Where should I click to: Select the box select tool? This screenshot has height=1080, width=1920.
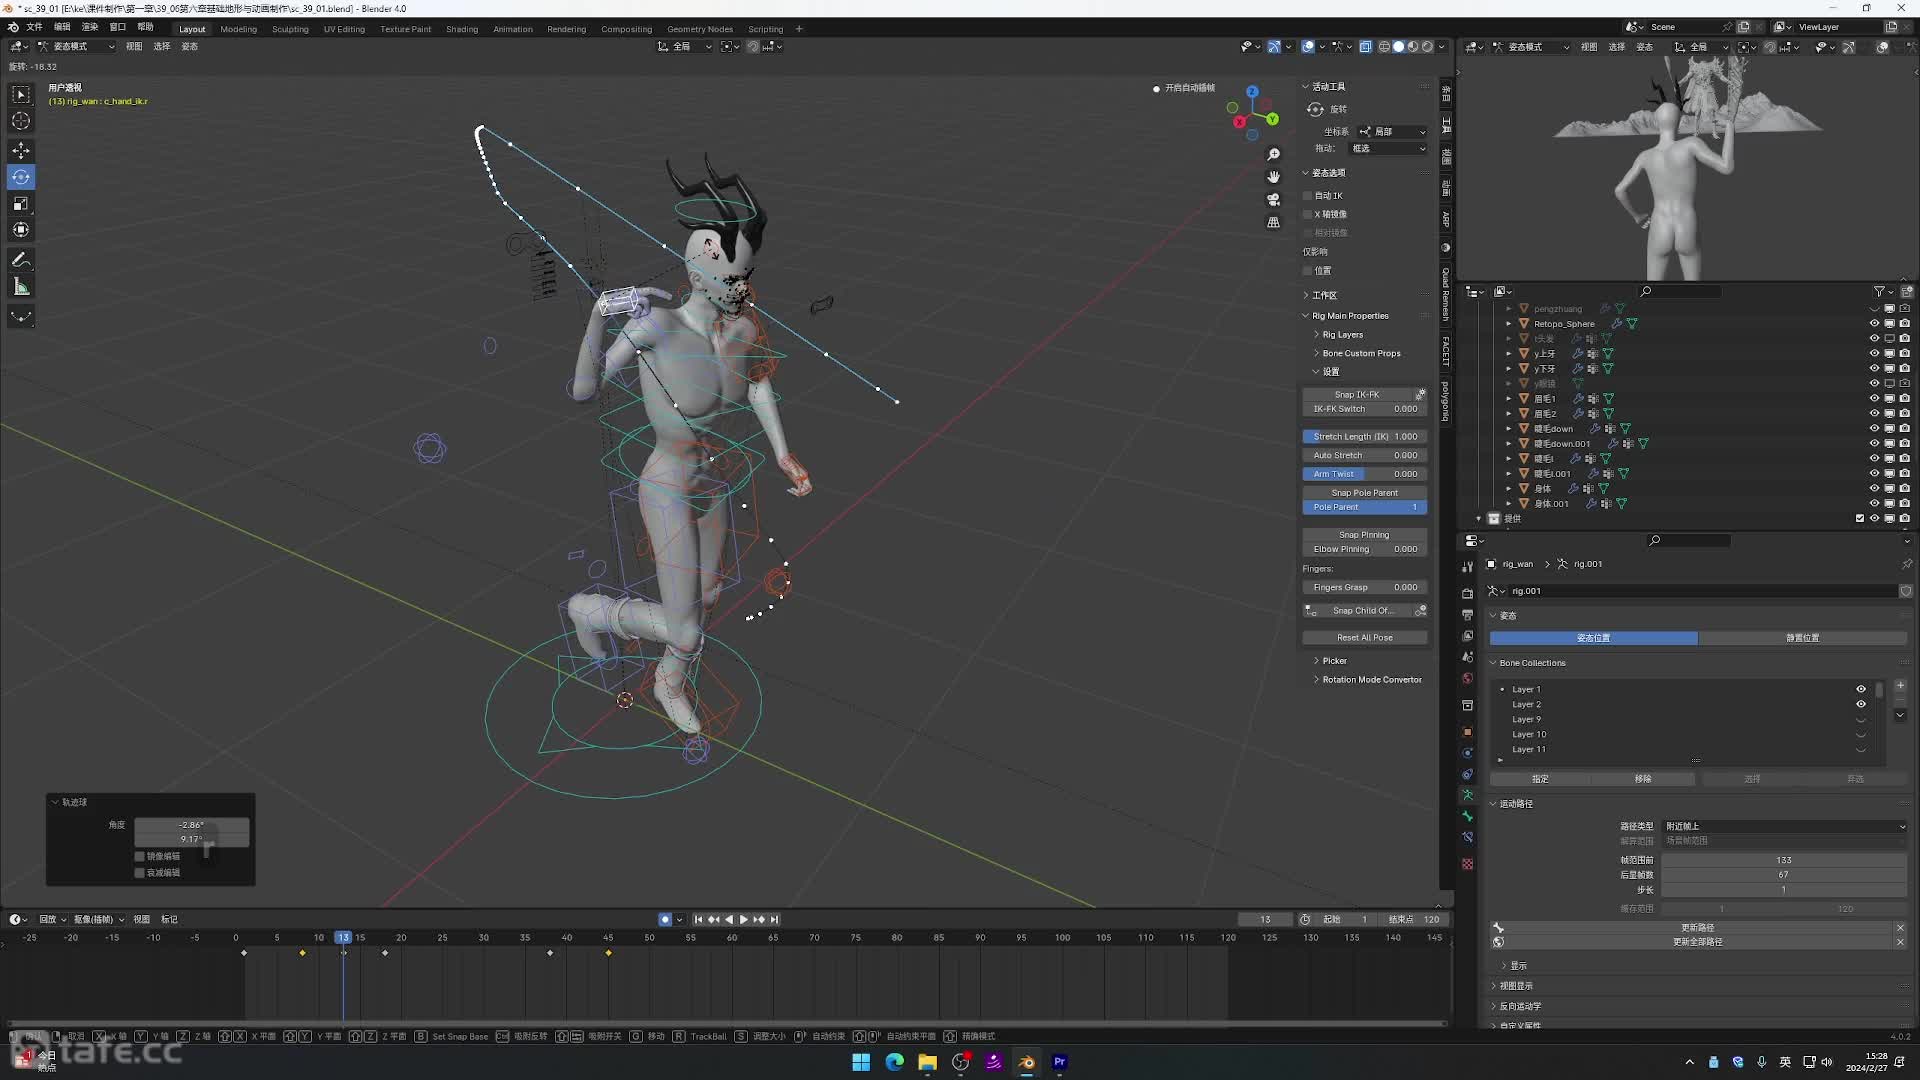[21, 94]
